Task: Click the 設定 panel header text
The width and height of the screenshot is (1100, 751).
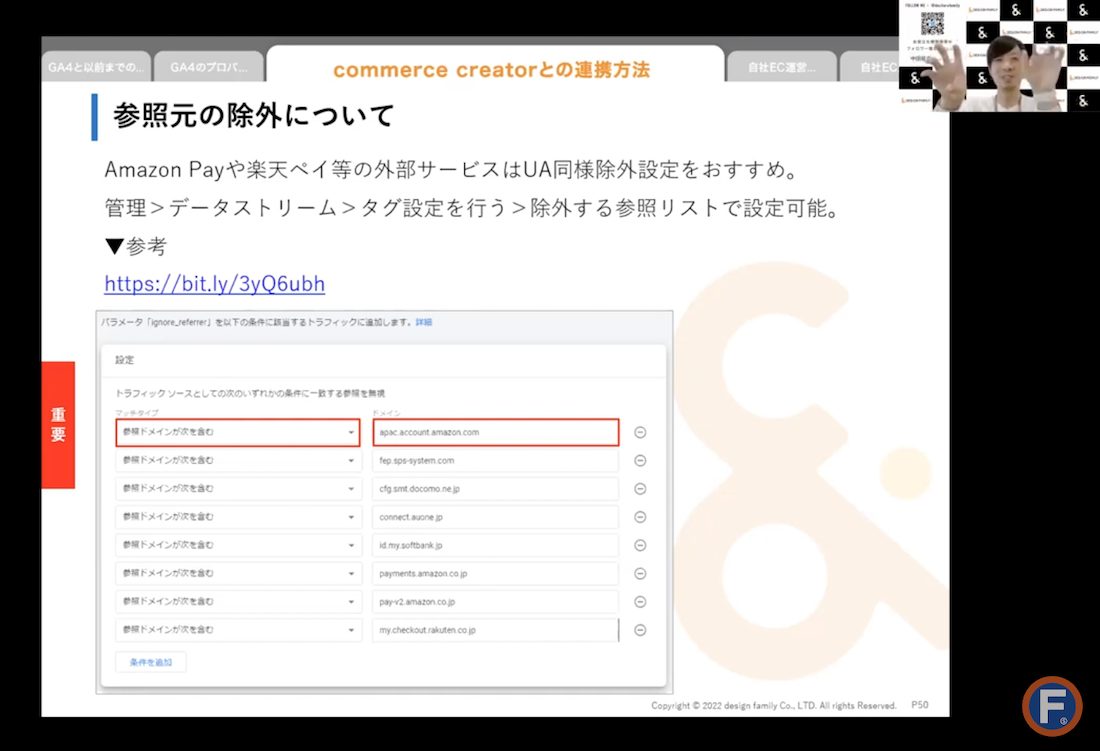Action: (x=125, y=360)
